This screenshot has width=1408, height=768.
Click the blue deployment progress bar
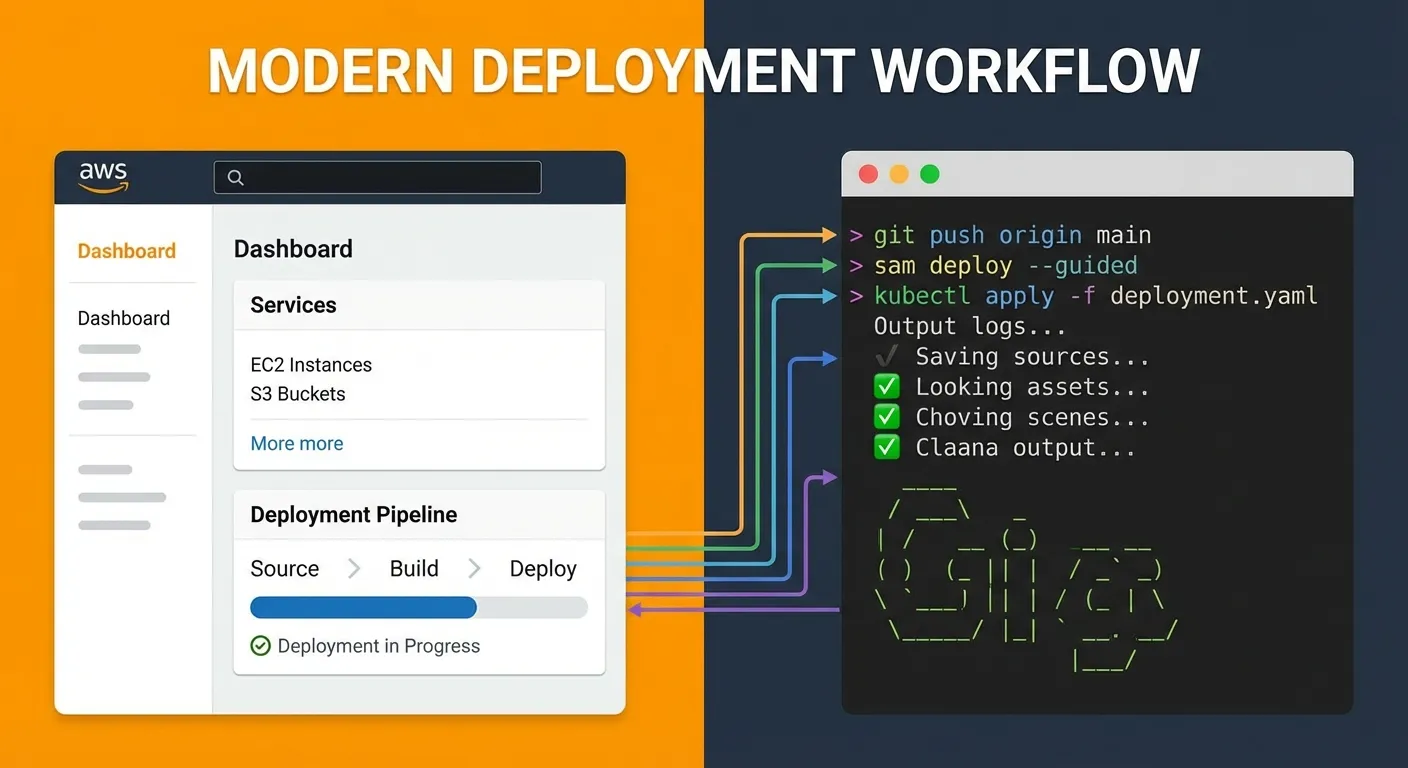click(363, 608)
